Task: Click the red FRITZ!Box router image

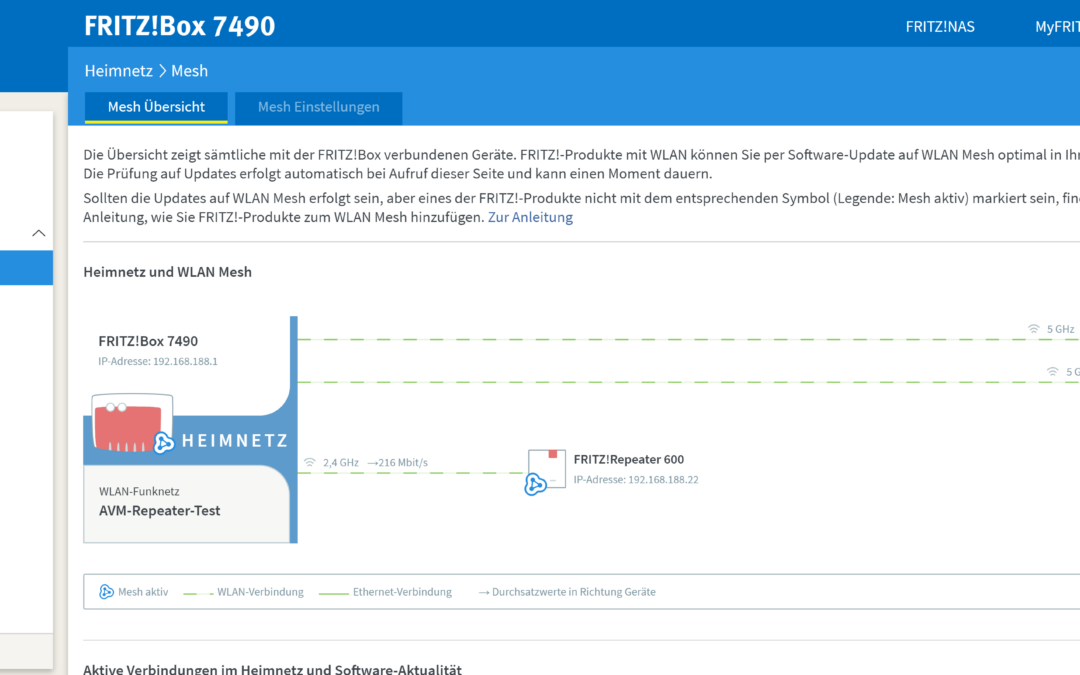Action: tap(128, 424)
